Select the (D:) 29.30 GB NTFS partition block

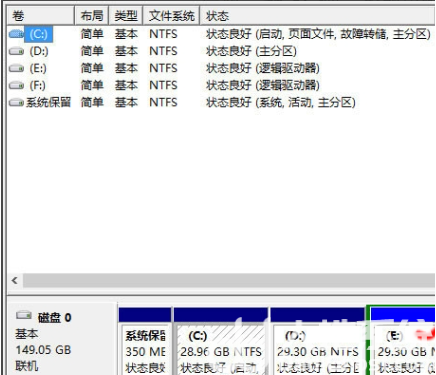point(318,341)
